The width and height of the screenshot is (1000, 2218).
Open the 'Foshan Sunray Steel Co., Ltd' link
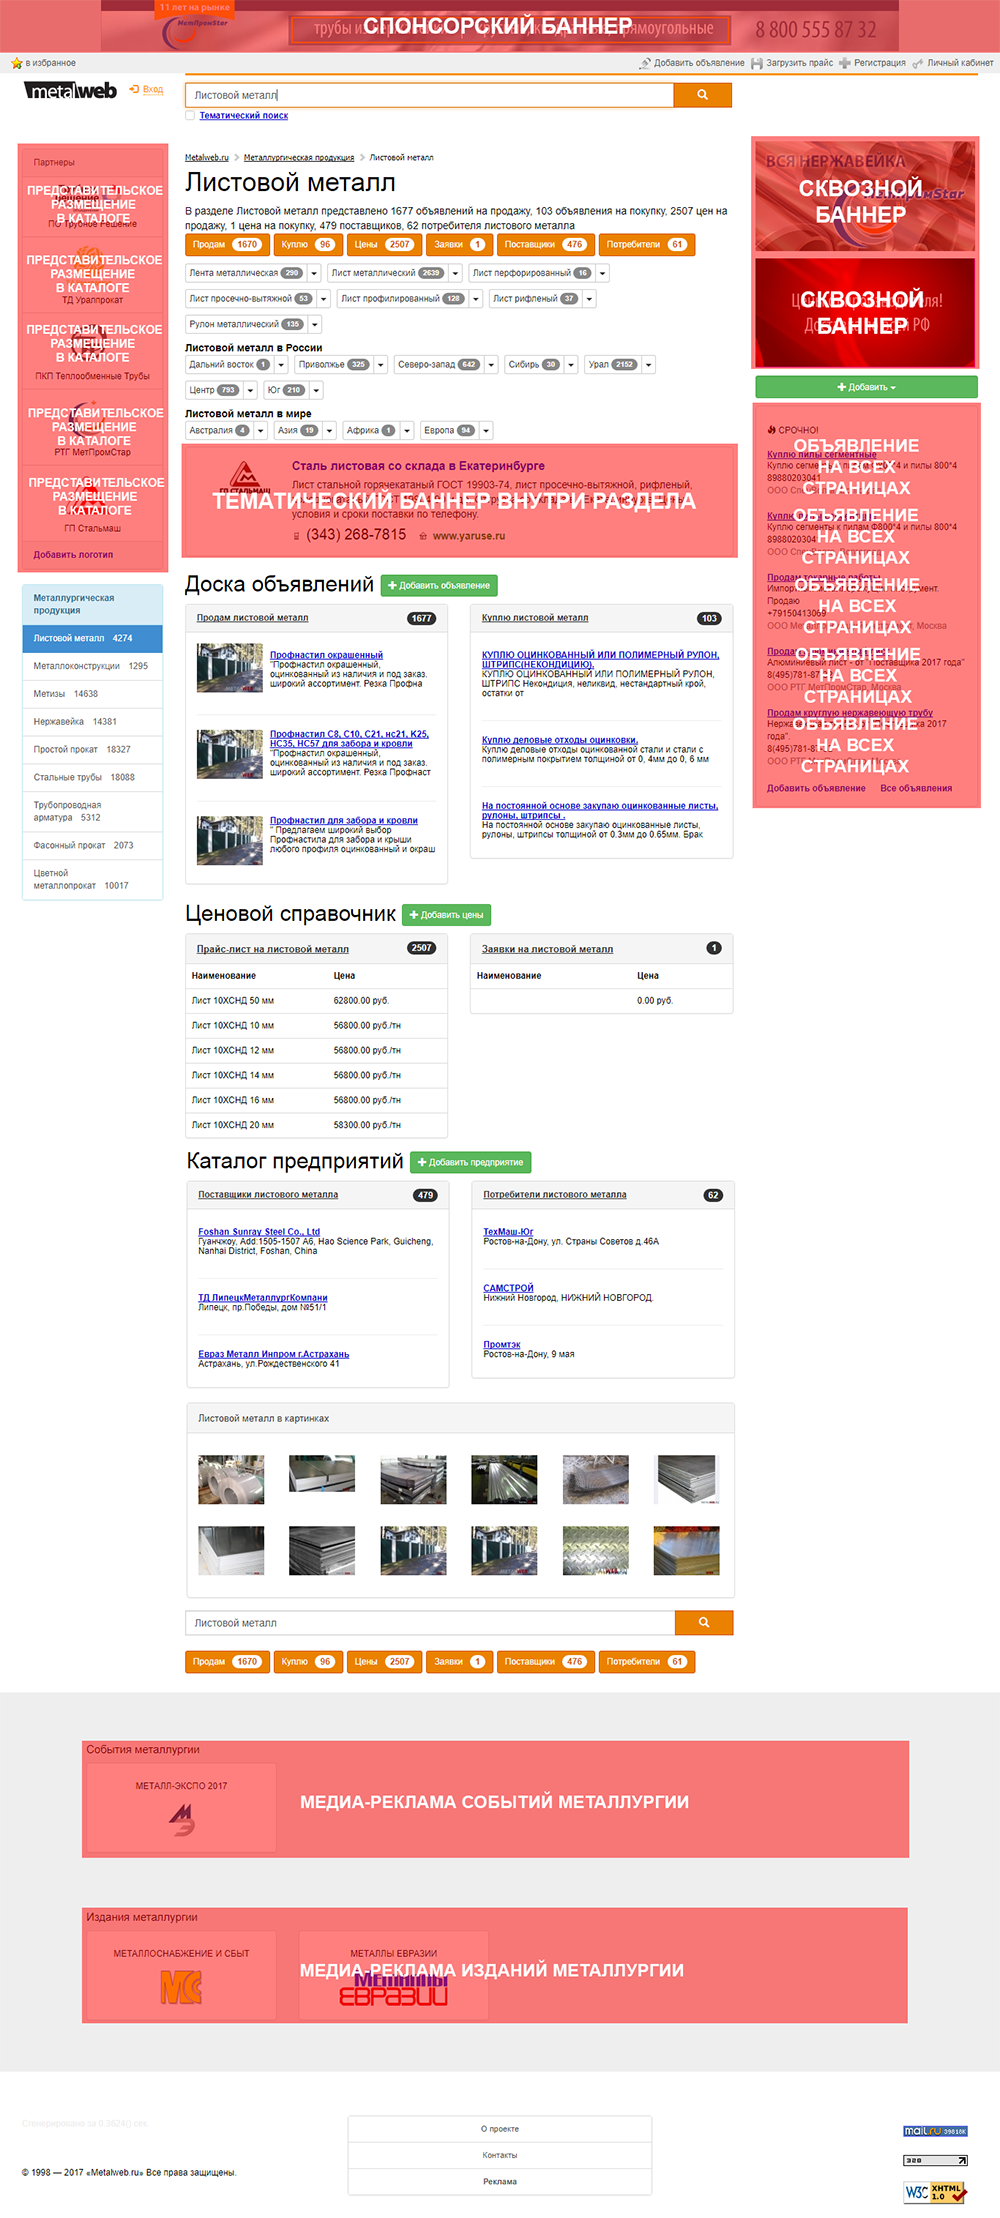[x=259, y=1232]
